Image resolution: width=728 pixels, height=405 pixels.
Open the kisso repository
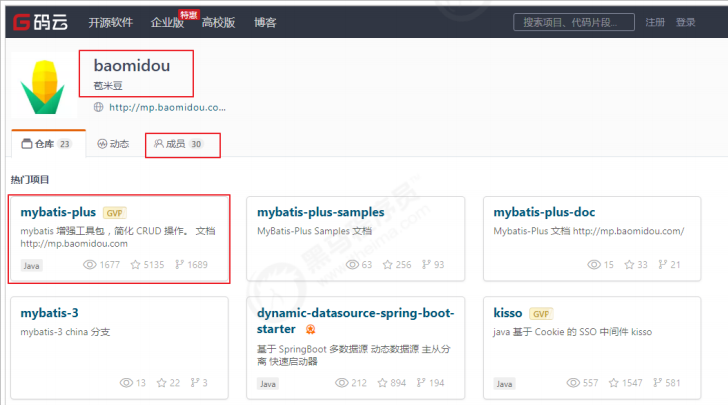pyautogui.click(x=507, y=313)
